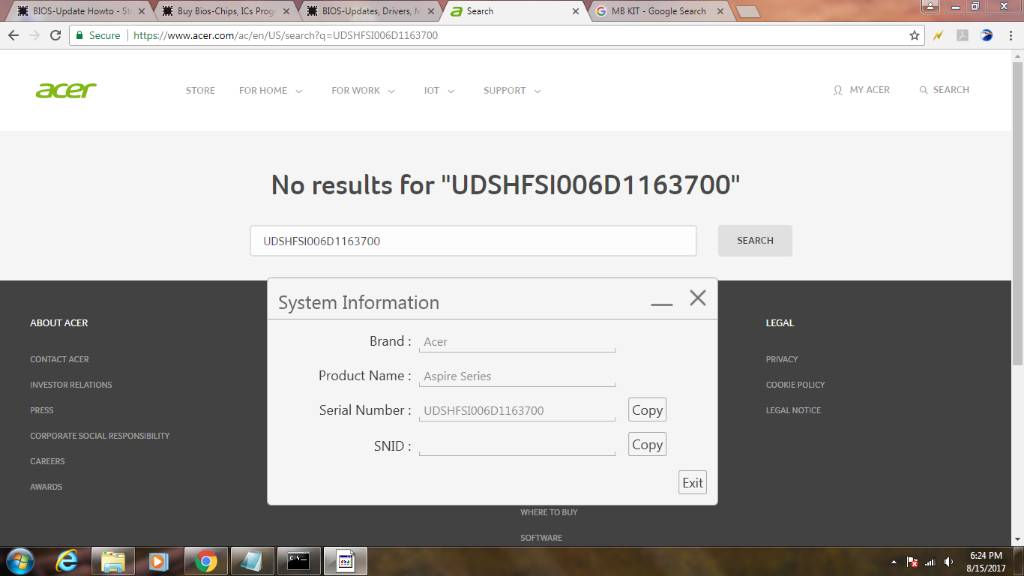This screenshot has height=576, width=1024.
Task: Show hidden system tray icons
Action: tap(893, 562)
